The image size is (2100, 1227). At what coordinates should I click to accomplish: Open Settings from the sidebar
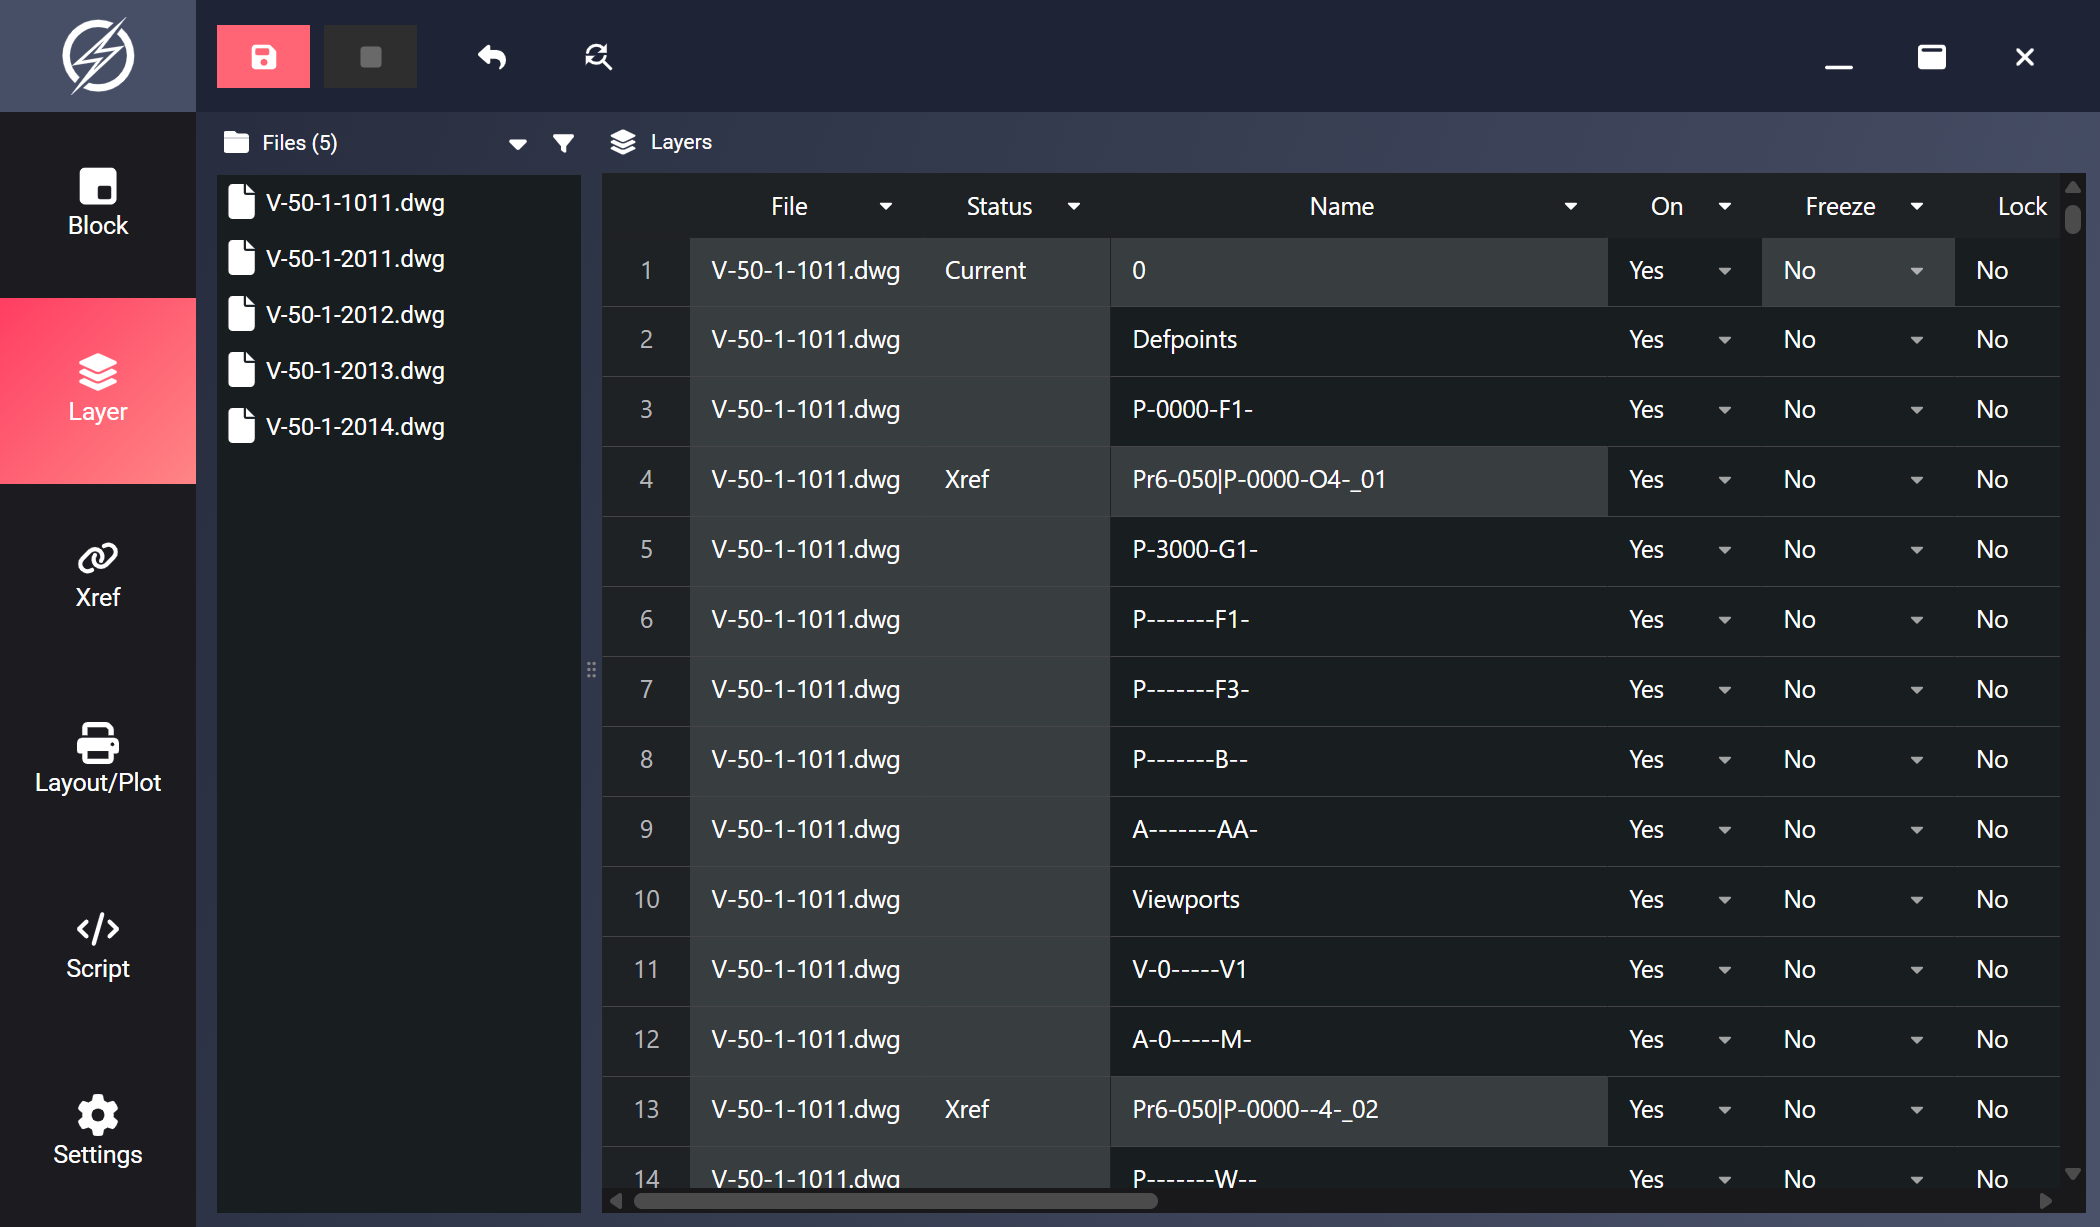coord(98,1134)
